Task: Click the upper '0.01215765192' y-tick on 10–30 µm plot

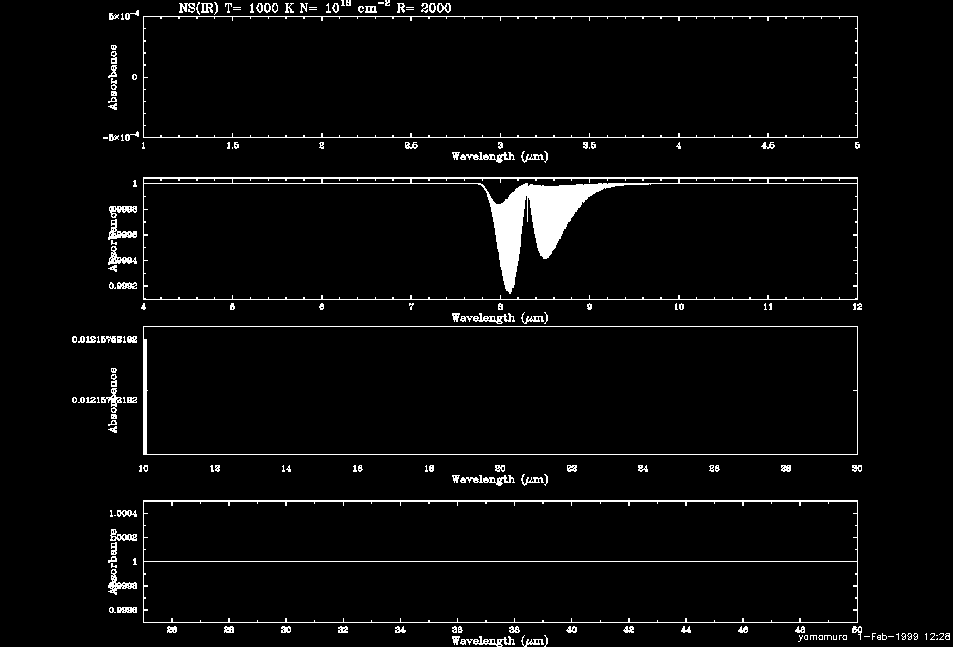Action: [105, 340]
